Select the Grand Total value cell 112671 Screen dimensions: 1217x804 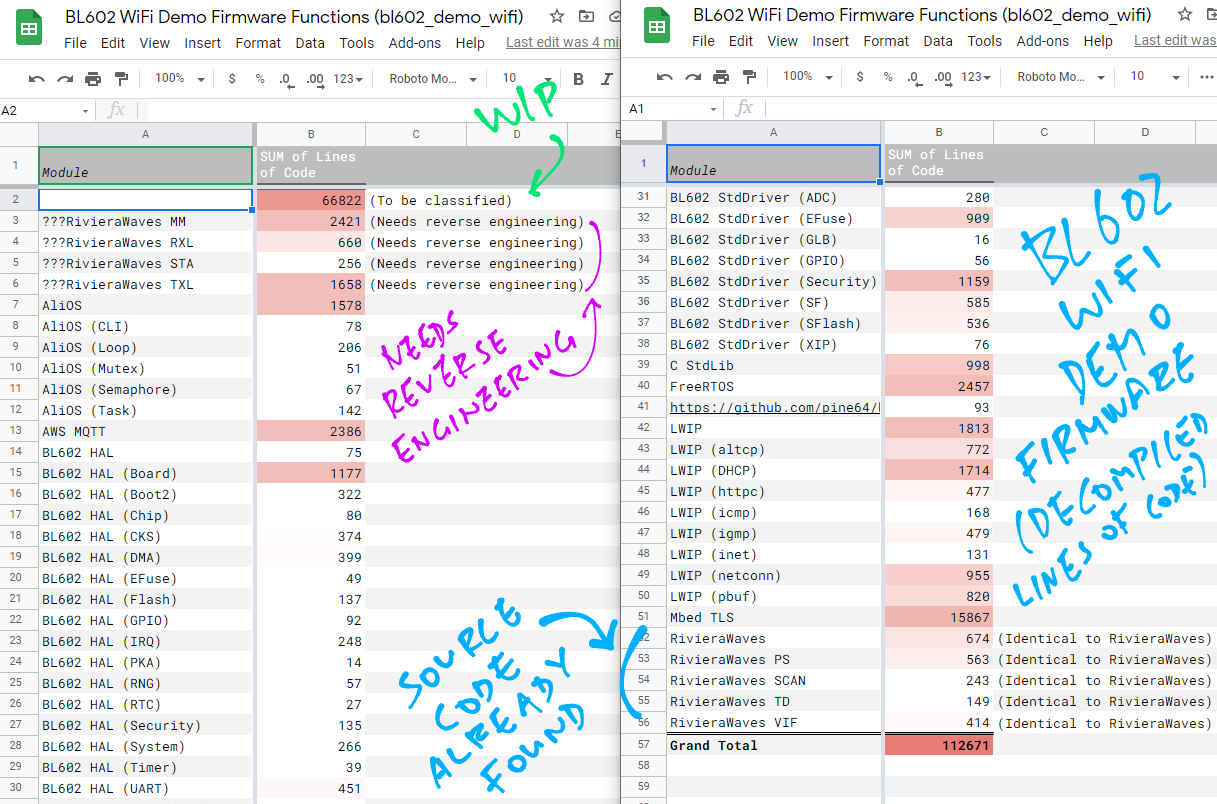click(938, 745)
